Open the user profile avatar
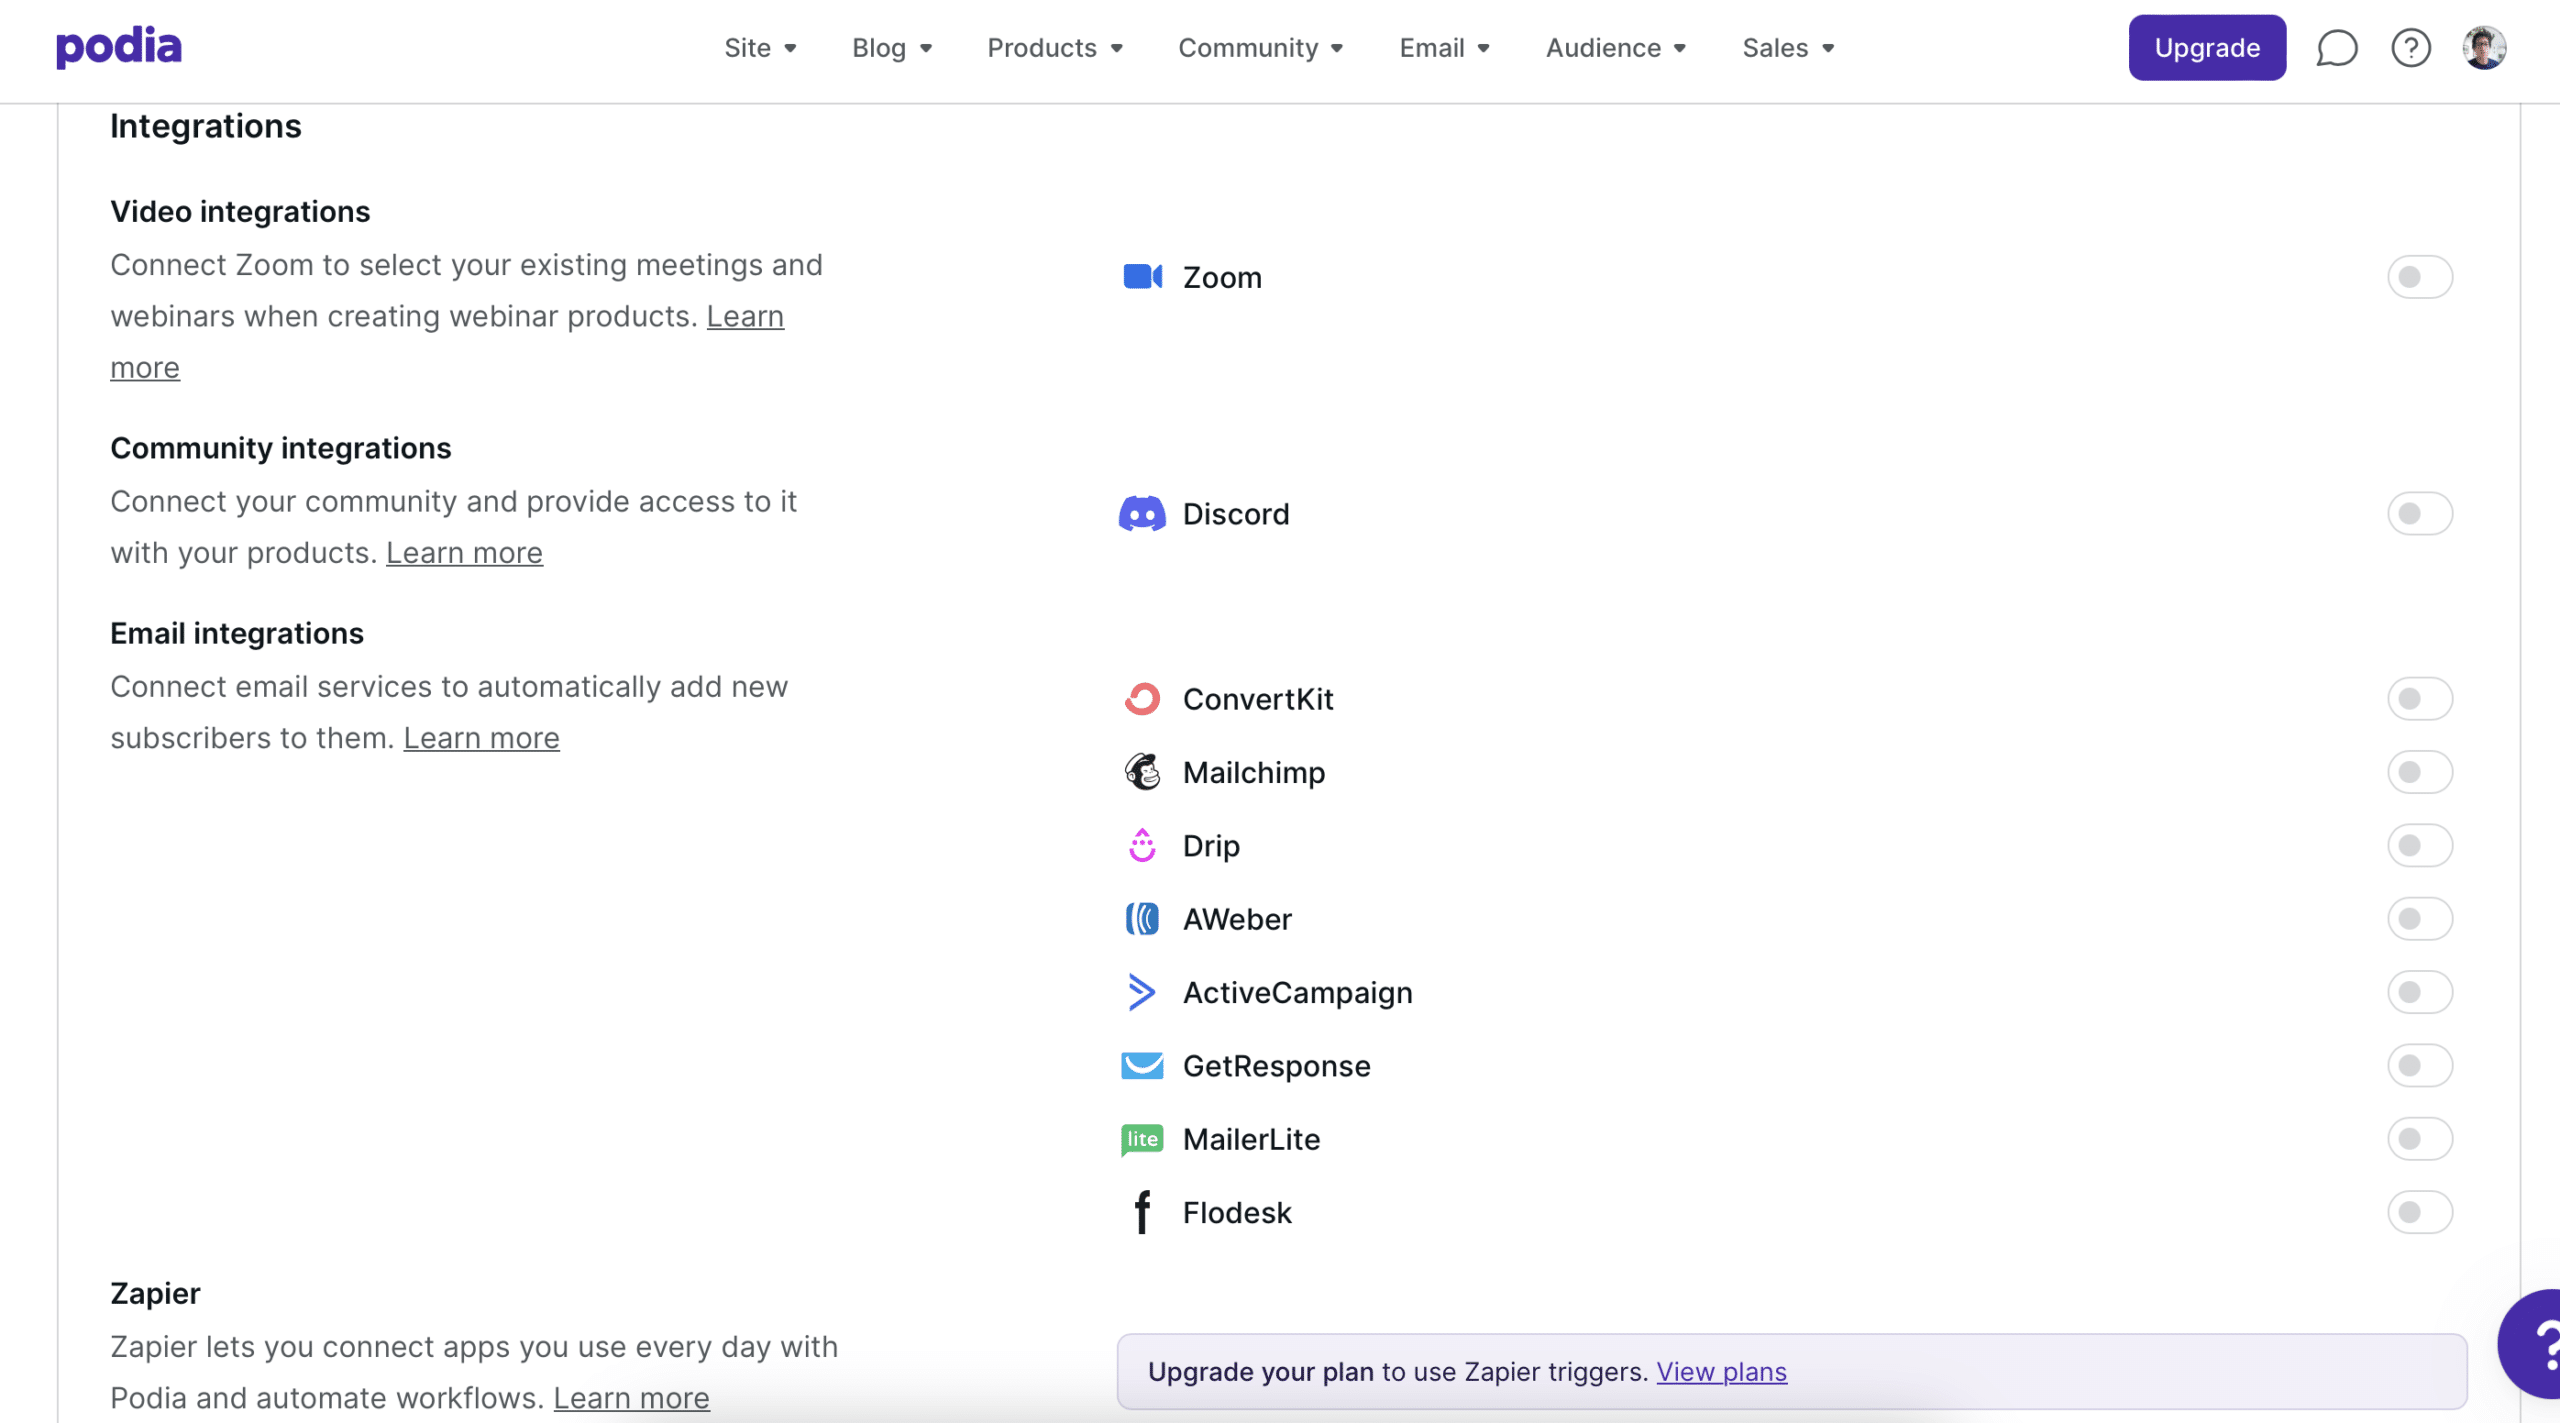This screenshot has width=2560, height=1423. [2484, 48]
